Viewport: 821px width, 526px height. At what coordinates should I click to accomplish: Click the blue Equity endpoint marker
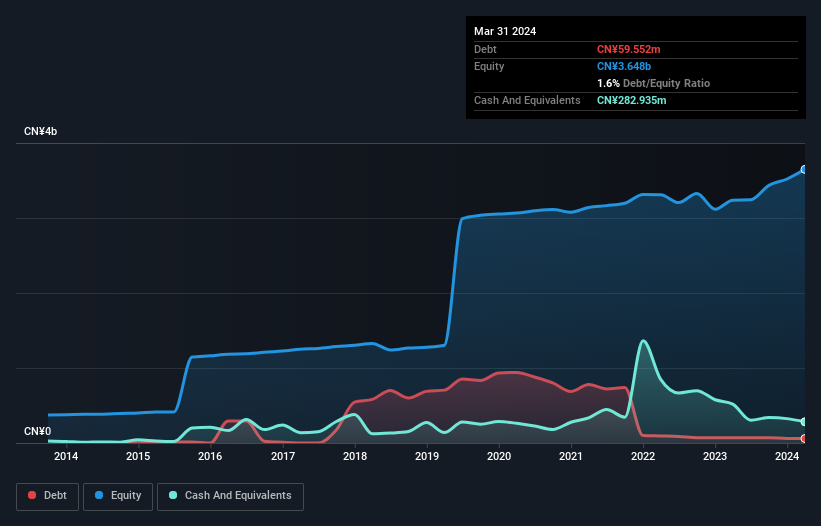804,170
